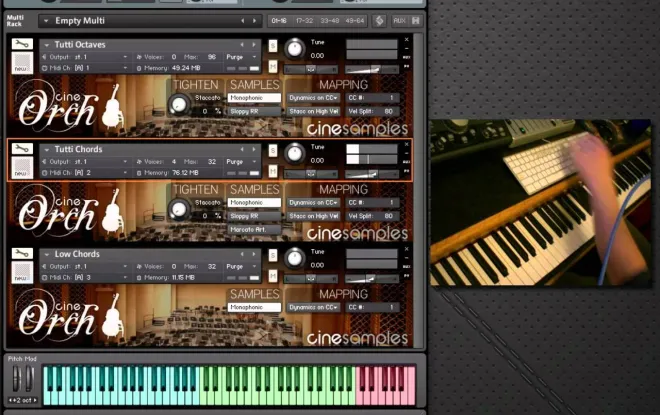Go to the next Low Chords instrument preset

pyautogui.click(x=254, y=254)
